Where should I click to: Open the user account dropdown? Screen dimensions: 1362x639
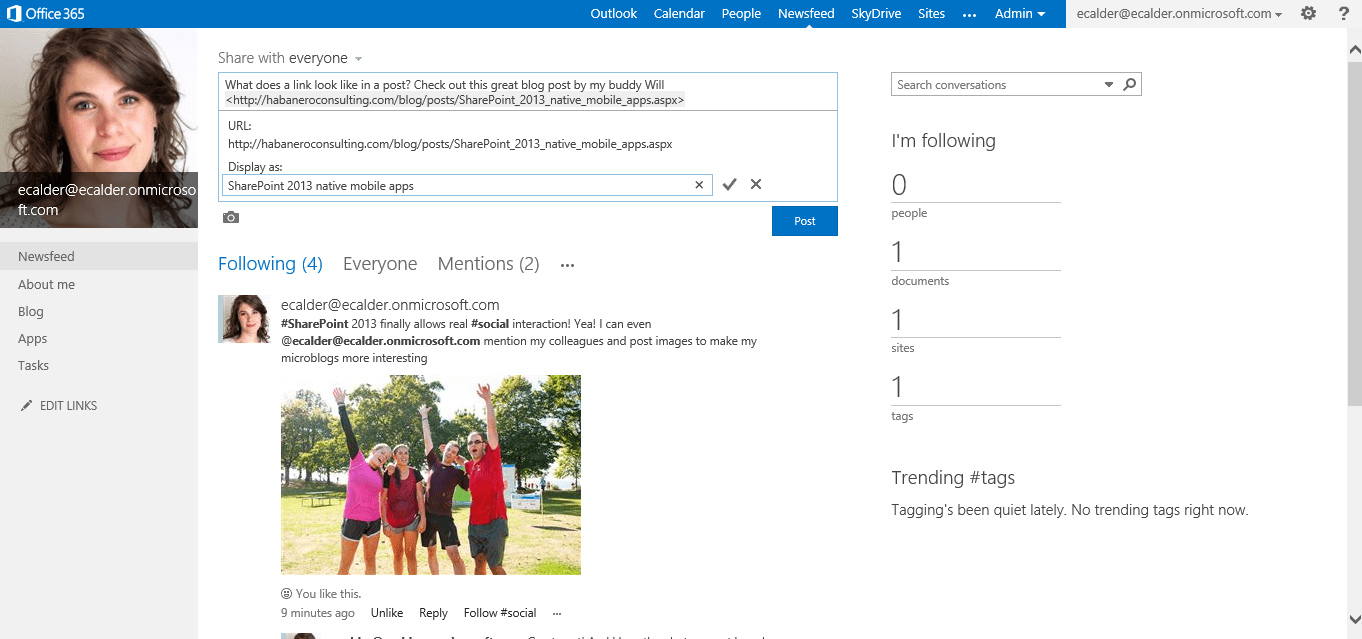point(1180,14)
